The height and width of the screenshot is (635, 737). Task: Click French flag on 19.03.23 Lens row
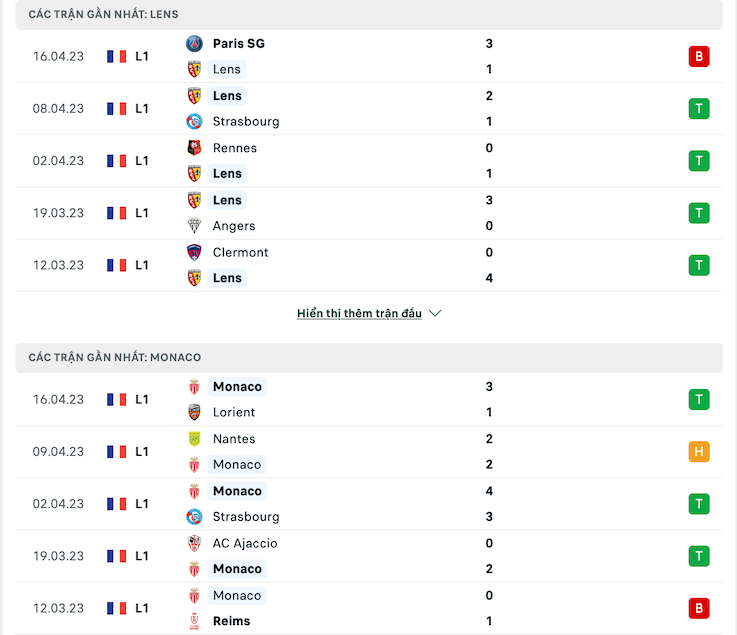coord(117,213)
